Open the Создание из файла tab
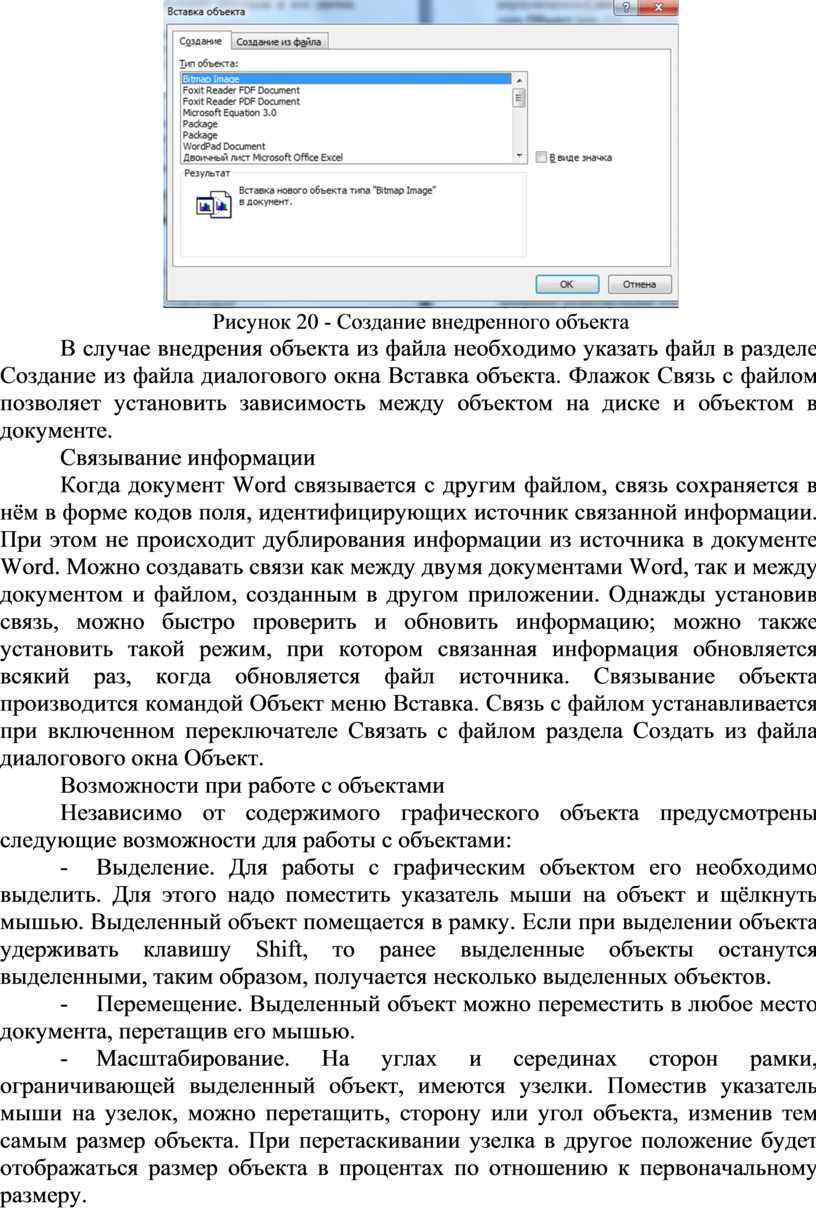The height and width of the screenshot is (1209, 816). coord(280,42)
